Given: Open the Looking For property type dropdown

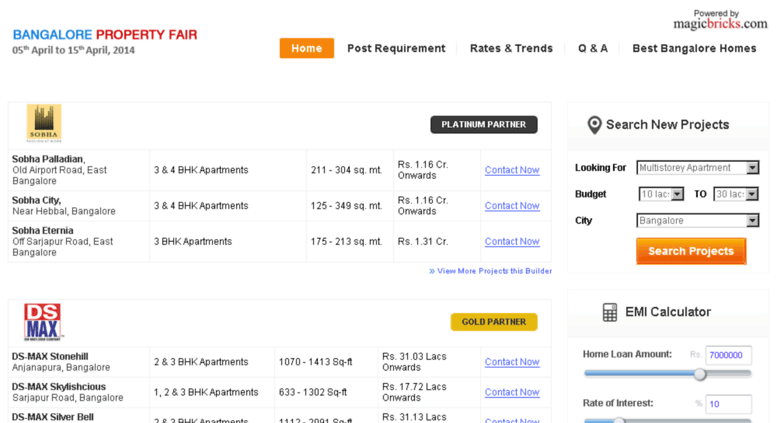Looking at the screenshot, I should click(x=697, y=168).
